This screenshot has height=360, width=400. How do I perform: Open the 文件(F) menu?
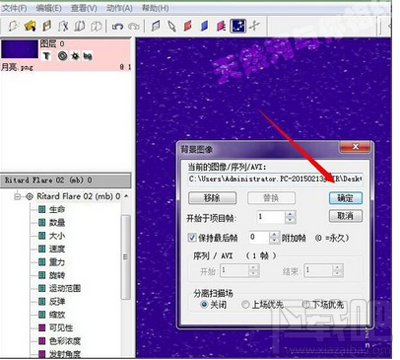click(14, 8)
